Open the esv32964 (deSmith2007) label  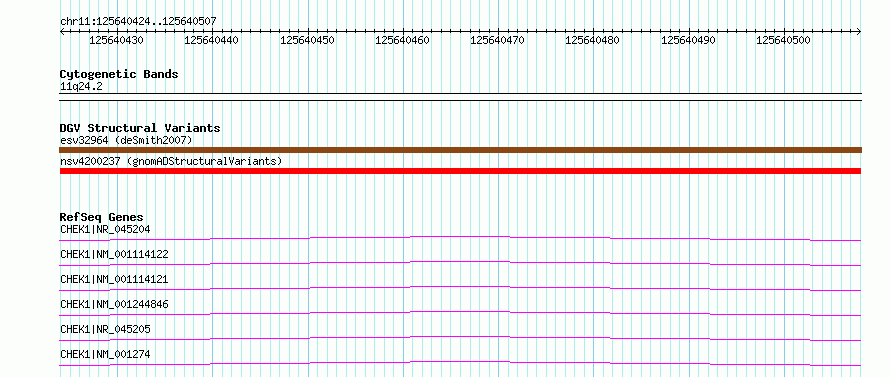point(126,140)
